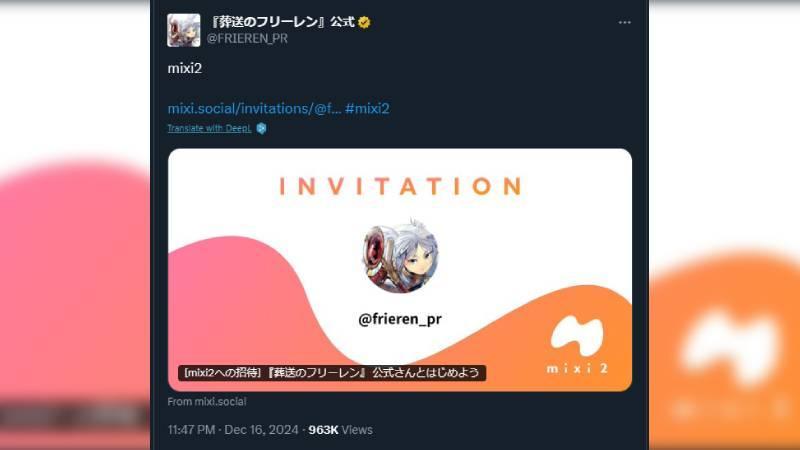
Task: Open the FRIEREN_PR profile avatar
Action: 184,30
